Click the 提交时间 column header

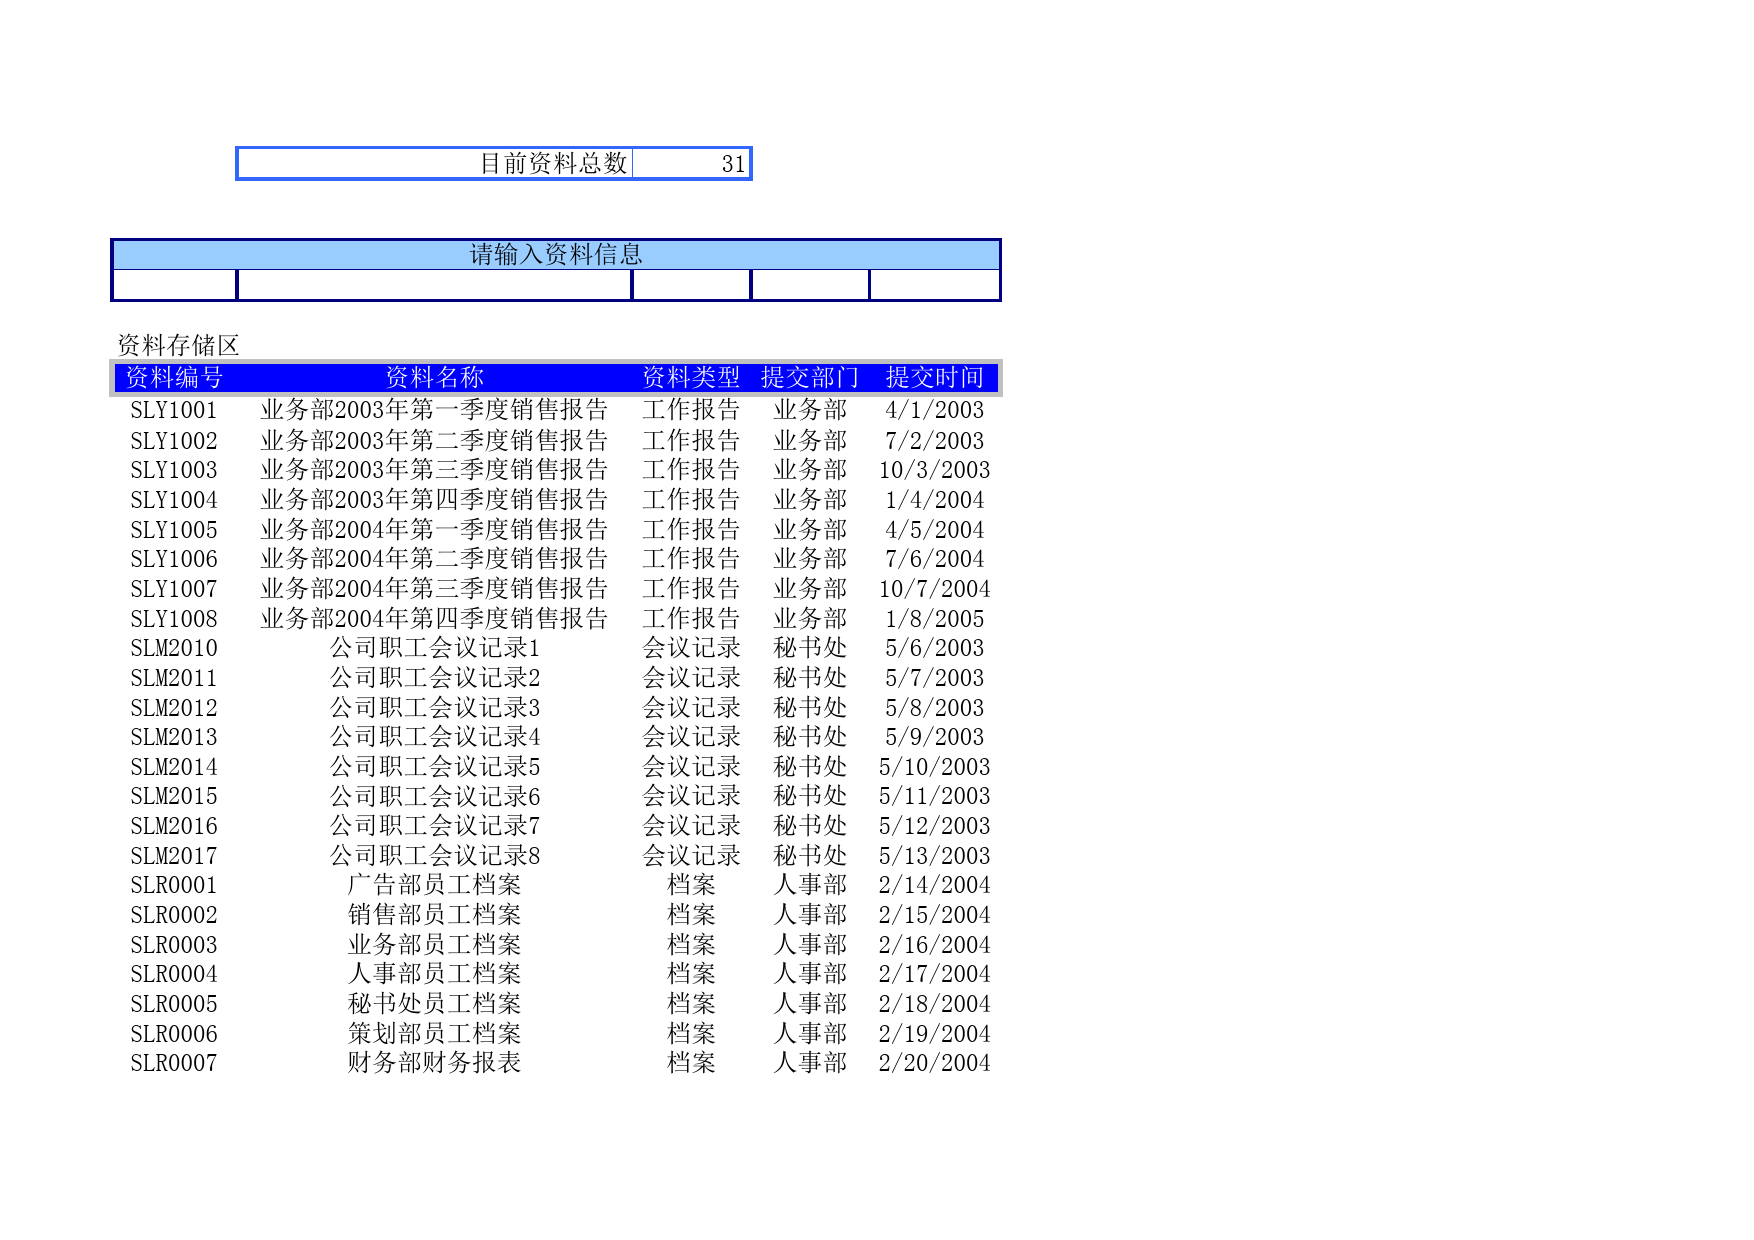(935, 378)
